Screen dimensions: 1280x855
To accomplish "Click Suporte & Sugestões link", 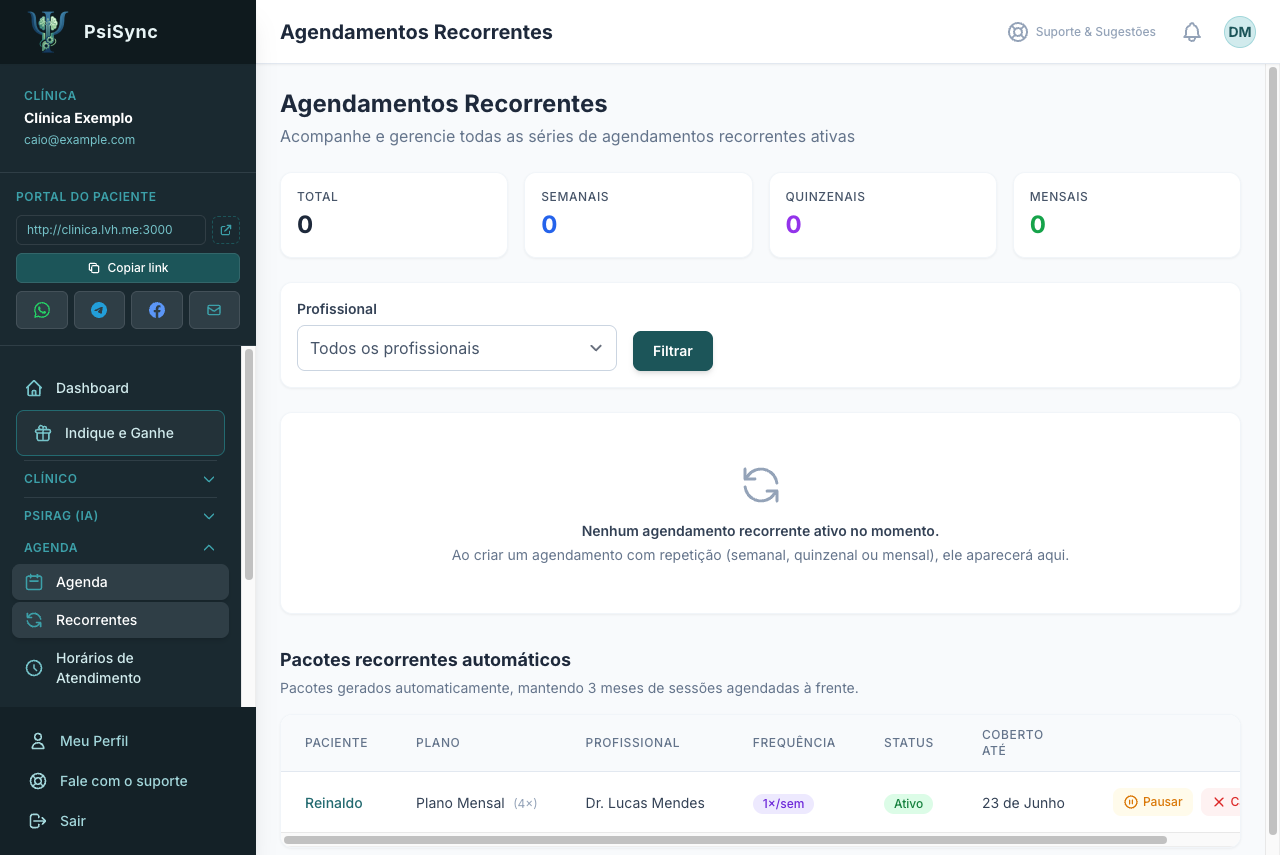I will (x=1082, y=32).
